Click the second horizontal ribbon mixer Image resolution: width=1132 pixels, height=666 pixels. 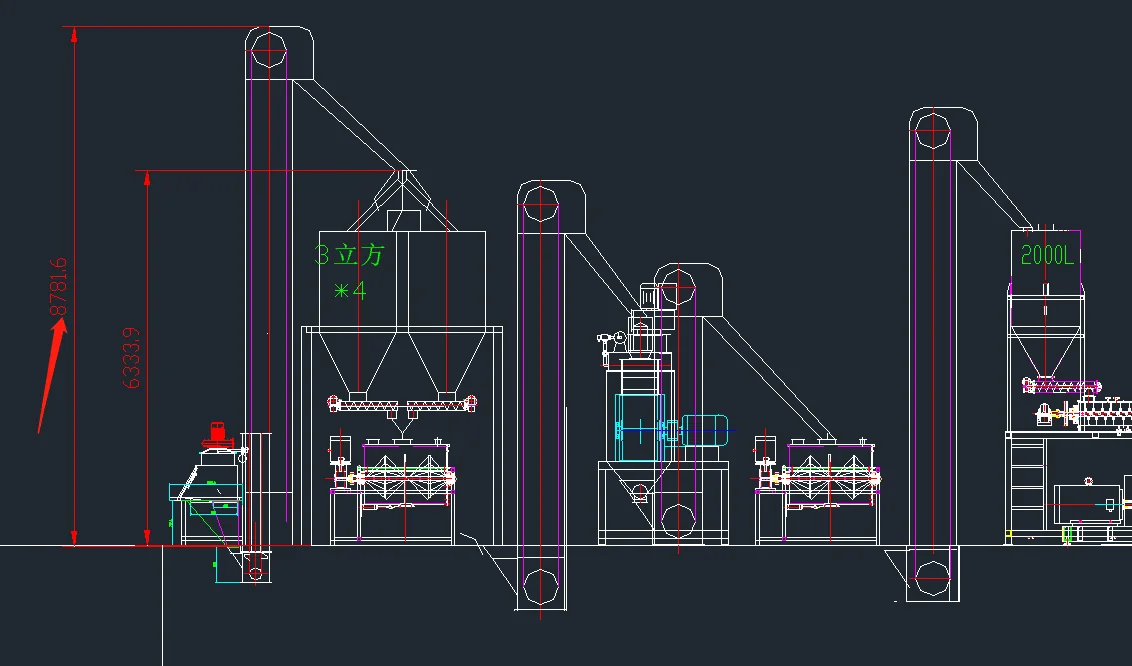[831, 479]
